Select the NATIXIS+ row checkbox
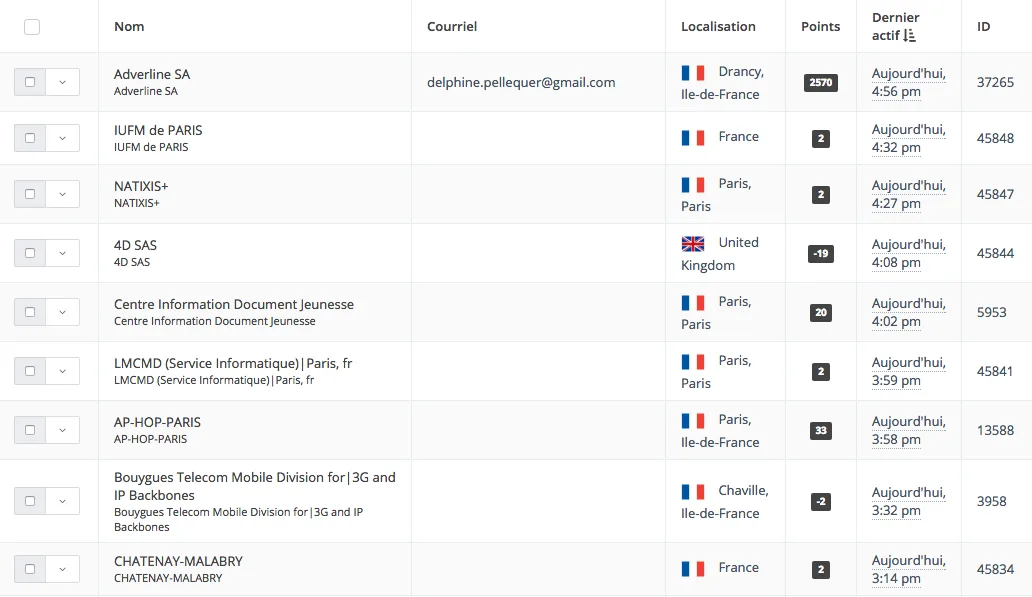This screenshot has height=597, width=1032. pos(30,194)
